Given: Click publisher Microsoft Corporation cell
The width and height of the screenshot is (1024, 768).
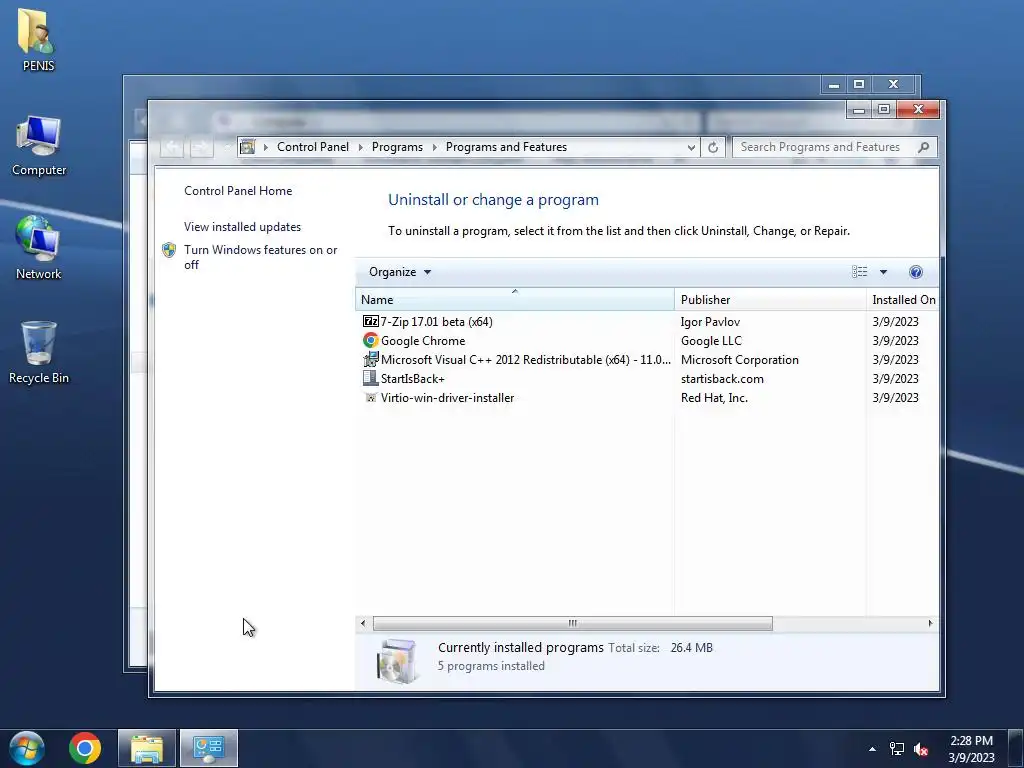Looking at the screenshot, I should point(739,359).
